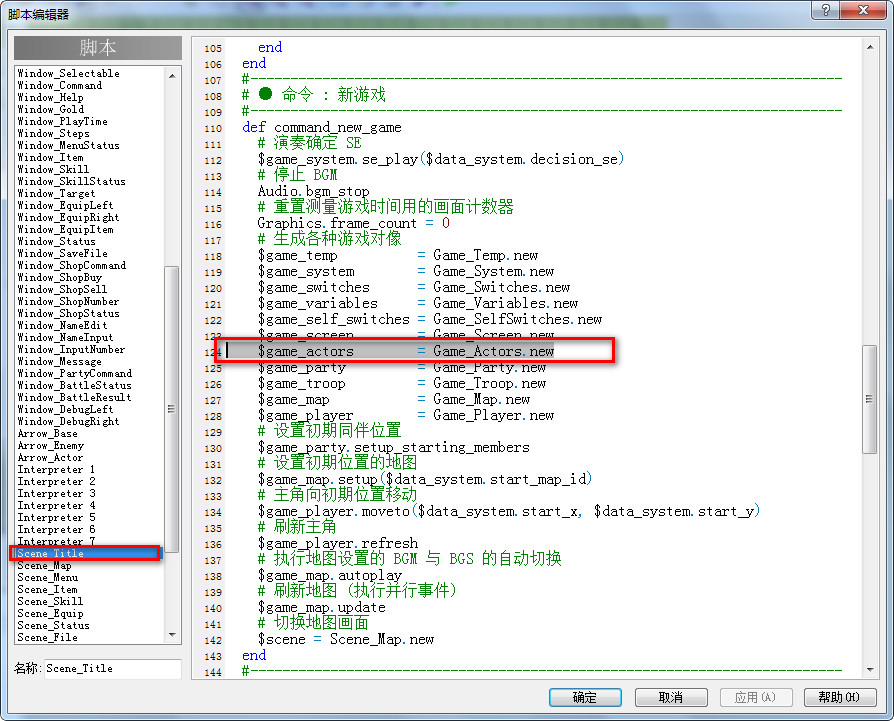Select Window_Message script

[x=59, y=361]
